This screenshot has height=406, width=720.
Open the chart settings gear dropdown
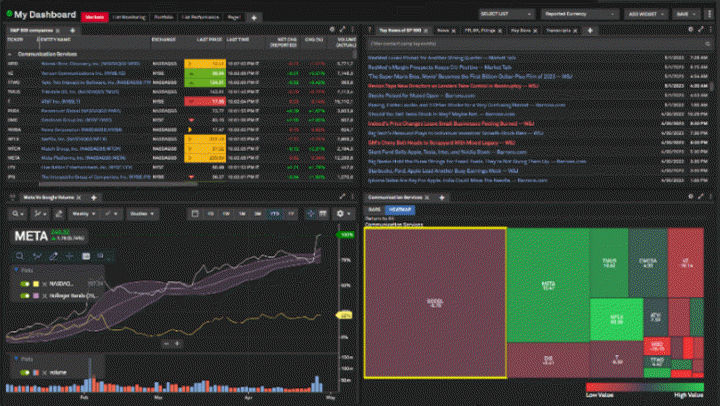[343, 214]
